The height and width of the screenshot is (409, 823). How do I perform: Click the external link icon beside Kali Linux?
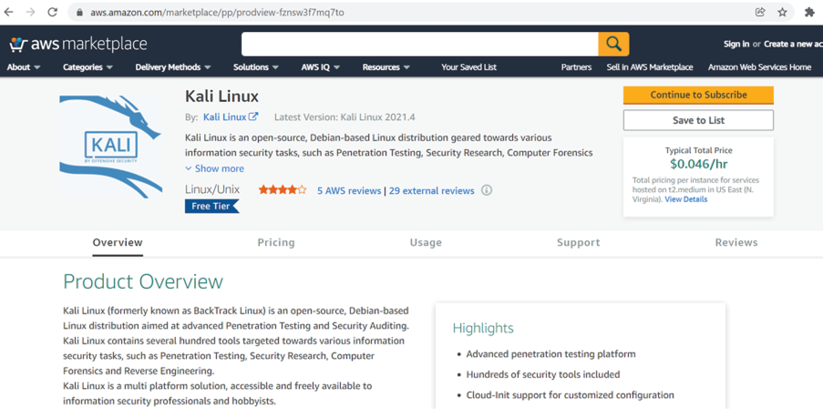pos(253,117)
